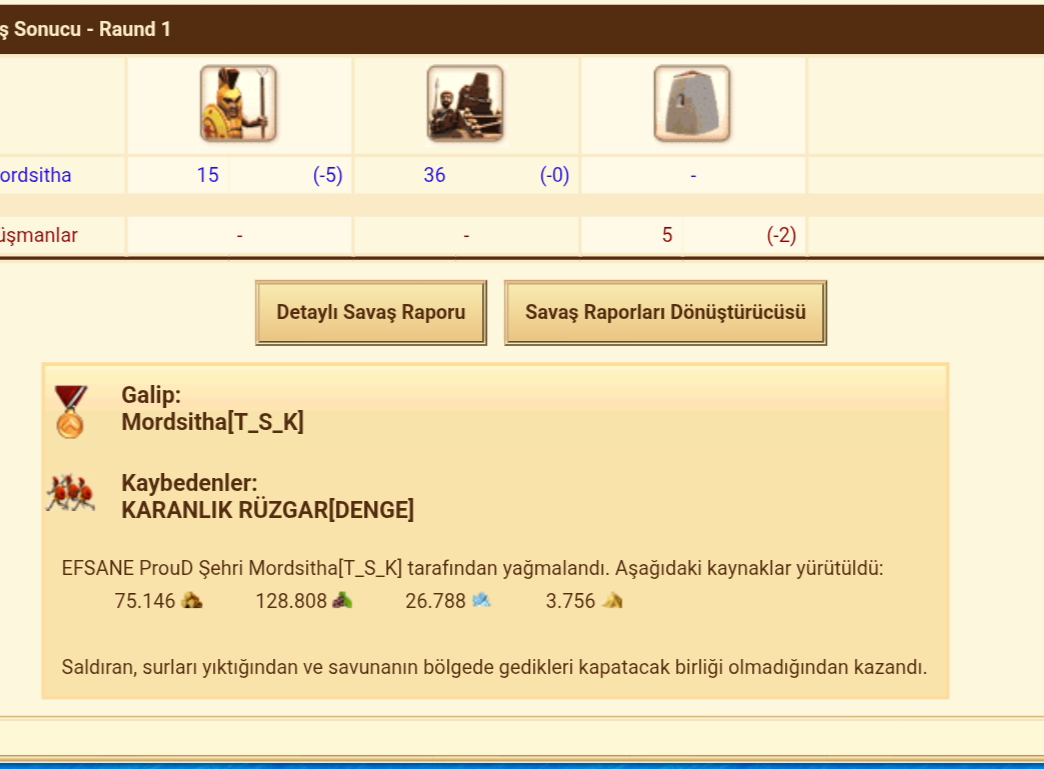
Task: Select the hoplite count 15
Action: coord(208,175)
